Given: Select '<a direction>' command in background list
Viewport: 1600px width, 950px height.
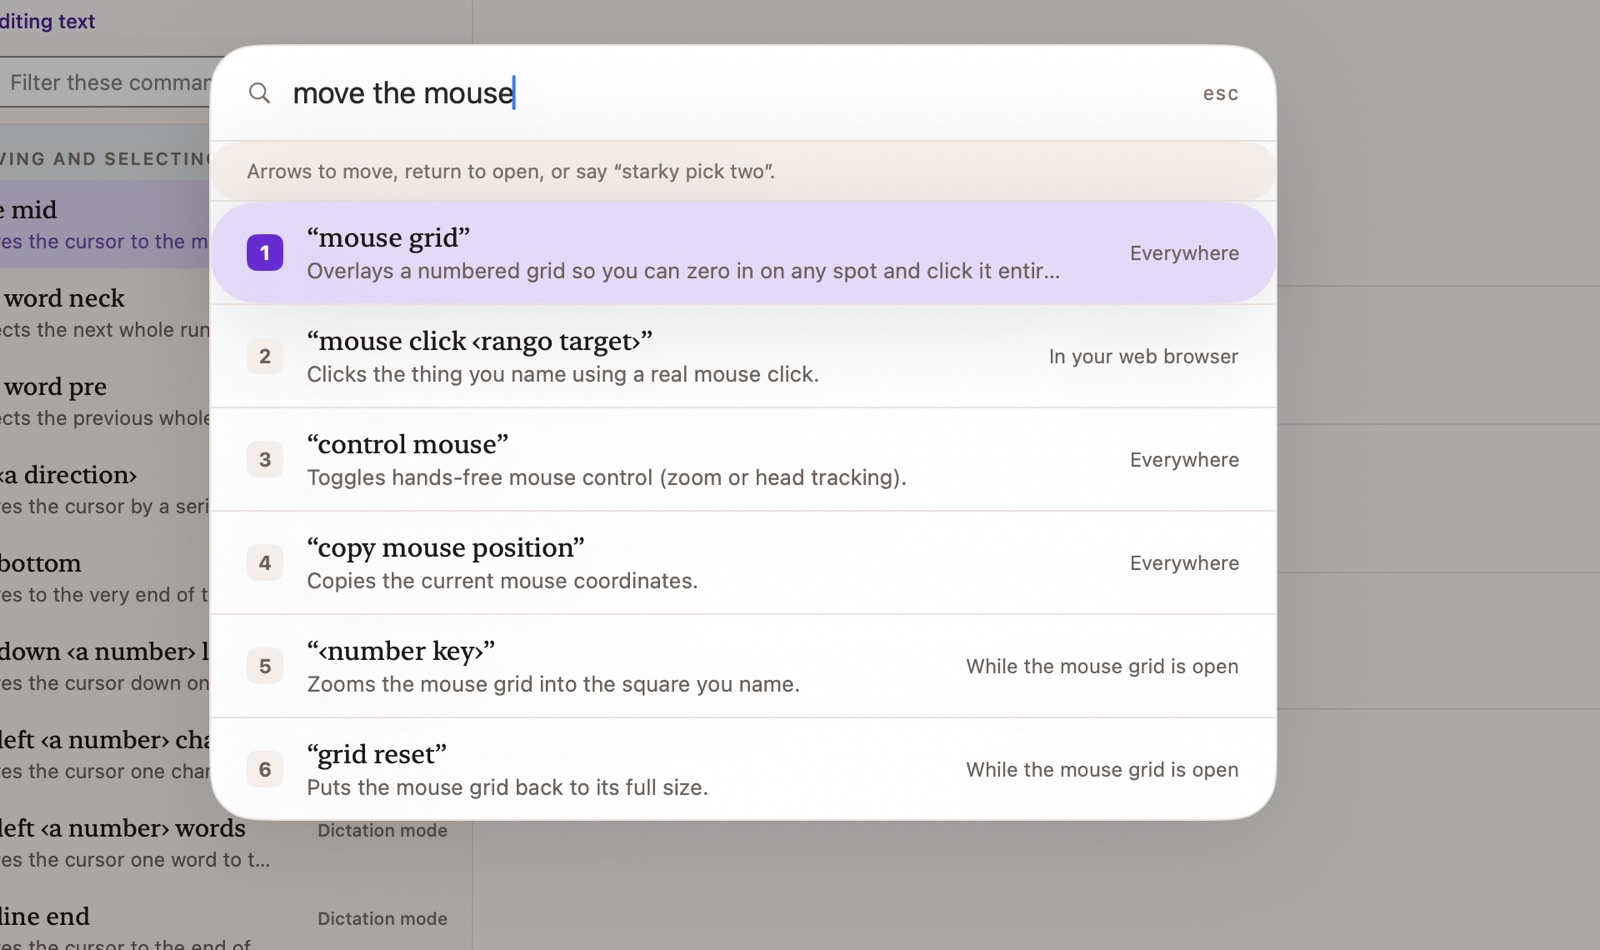Looking at the screenshot, I should pyautogui.click(x=105, y=489).
